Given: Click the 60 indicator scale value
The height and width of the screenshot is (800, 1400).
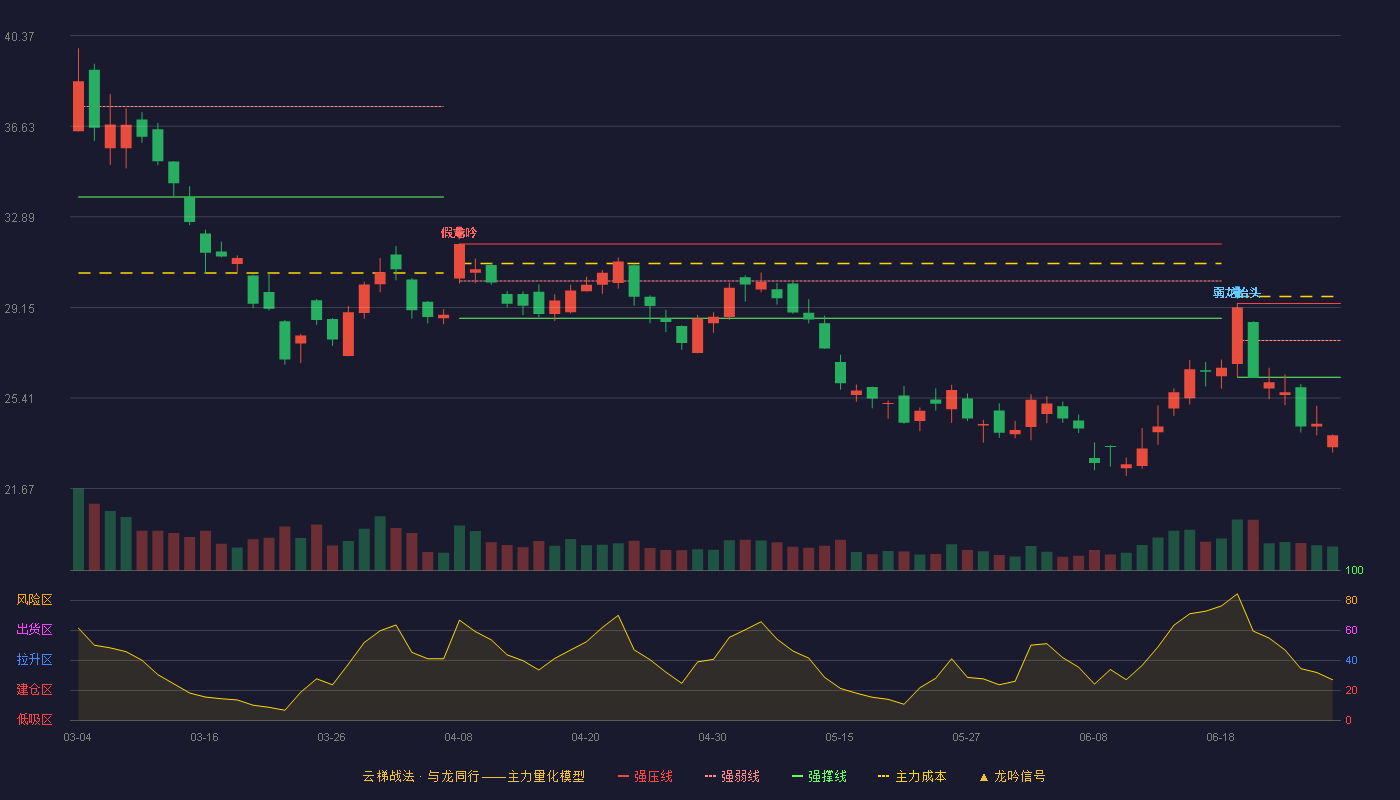Looking at the screenshot, I should (1351, 630).
